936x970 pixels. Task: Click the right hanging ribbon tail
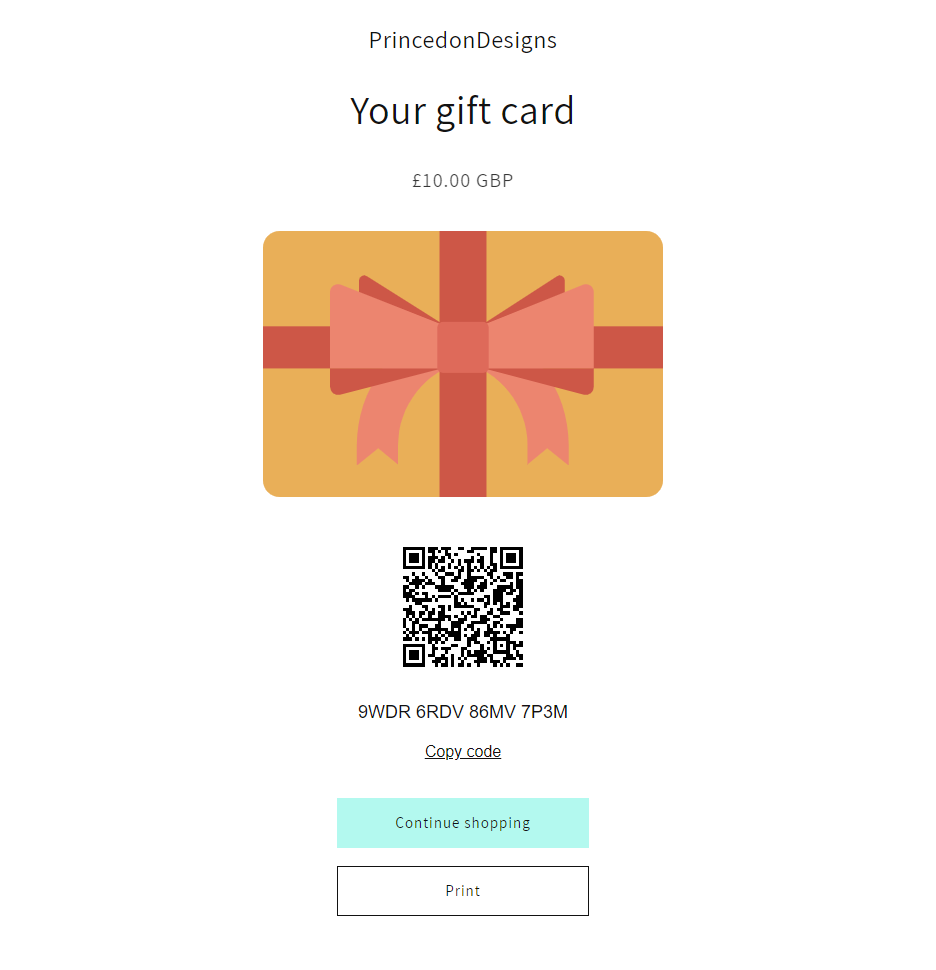click(539, 424)
